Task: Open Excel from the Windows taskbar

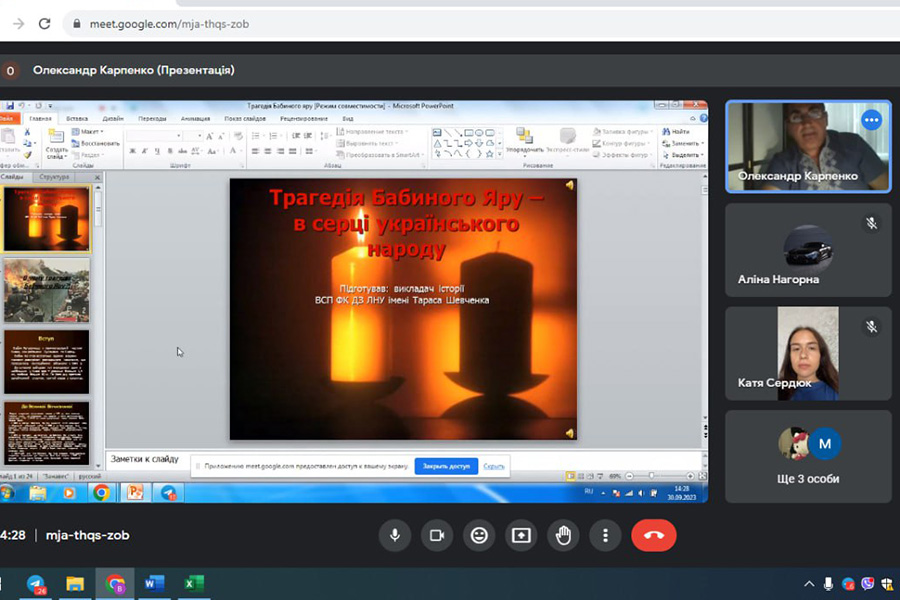Action: click(194, 583)
